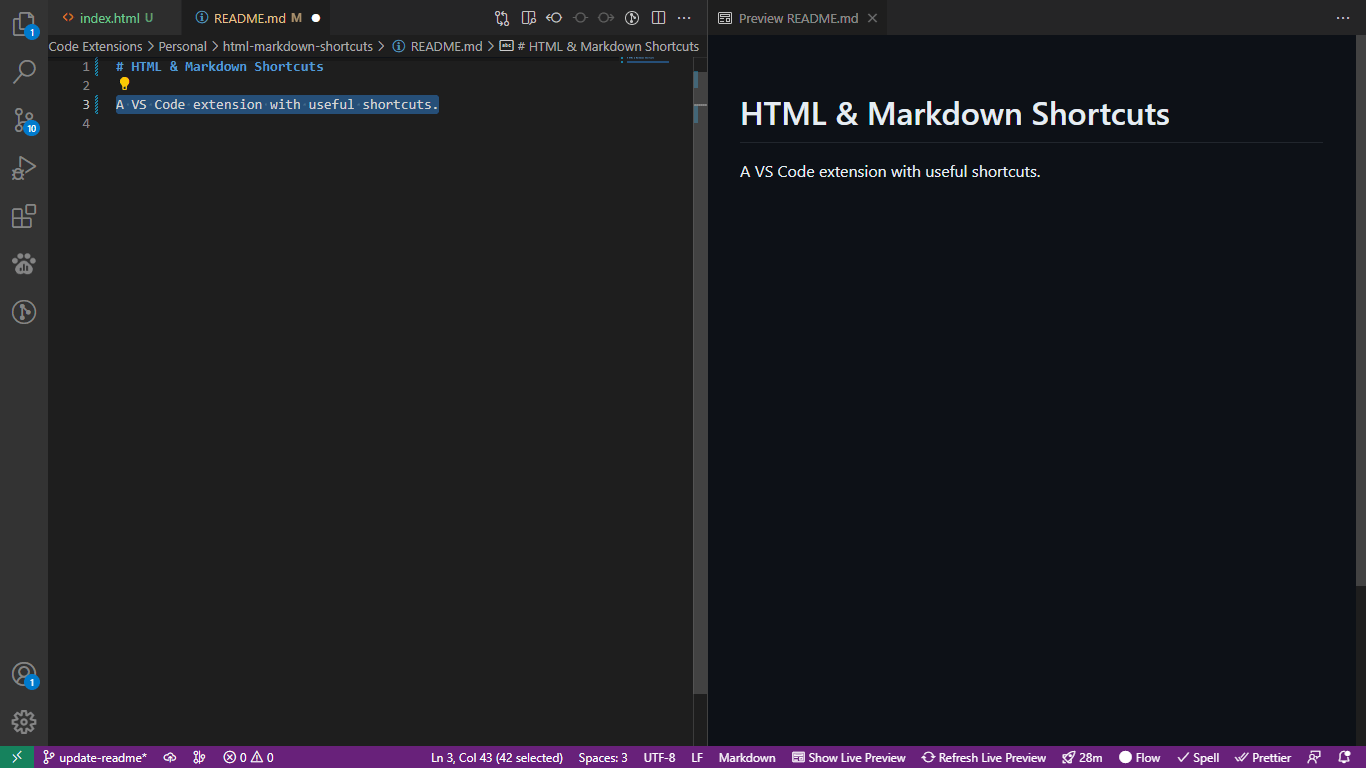
Task: Open the Explorer view in the activity bar
Action: coord(24,24)
